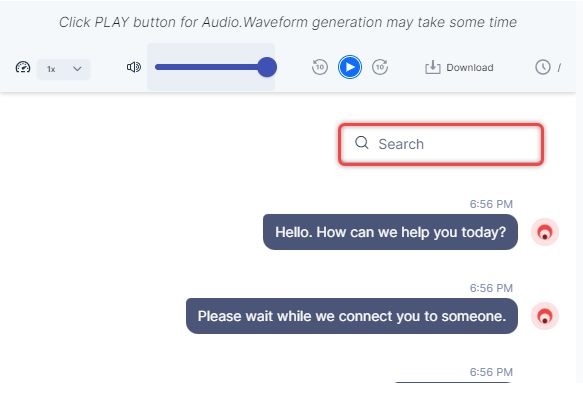Skip forward 10 seconds
The height and width of the screenshot is (418, 583).
click(x=380, y=67)
